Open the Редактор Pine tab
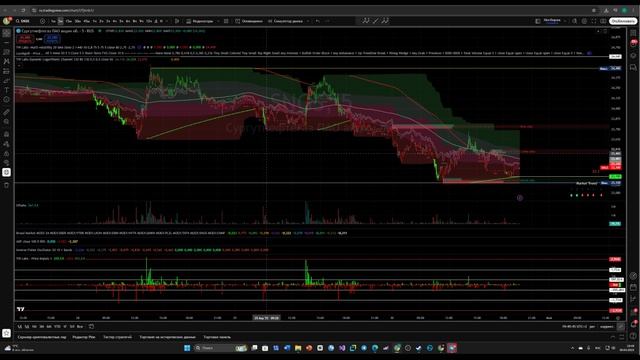The image size is (640, 360). tap(84, 337)
